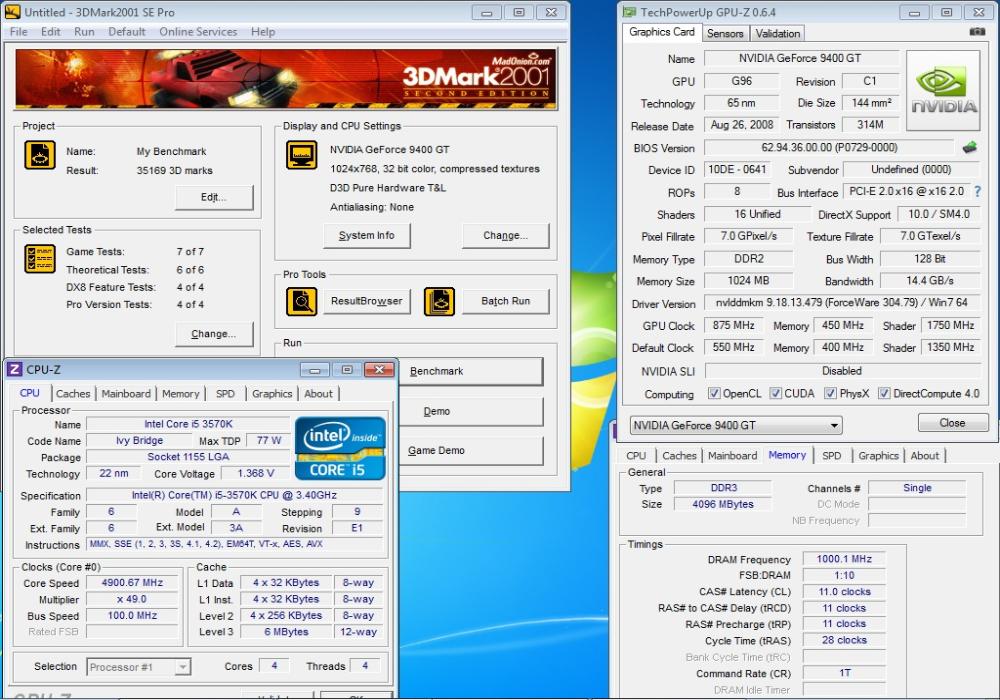1000x700 pixels.
Task: Open the NVIDIA GeForce 9400 GT dropdown
Action: (x=735, y=425)
